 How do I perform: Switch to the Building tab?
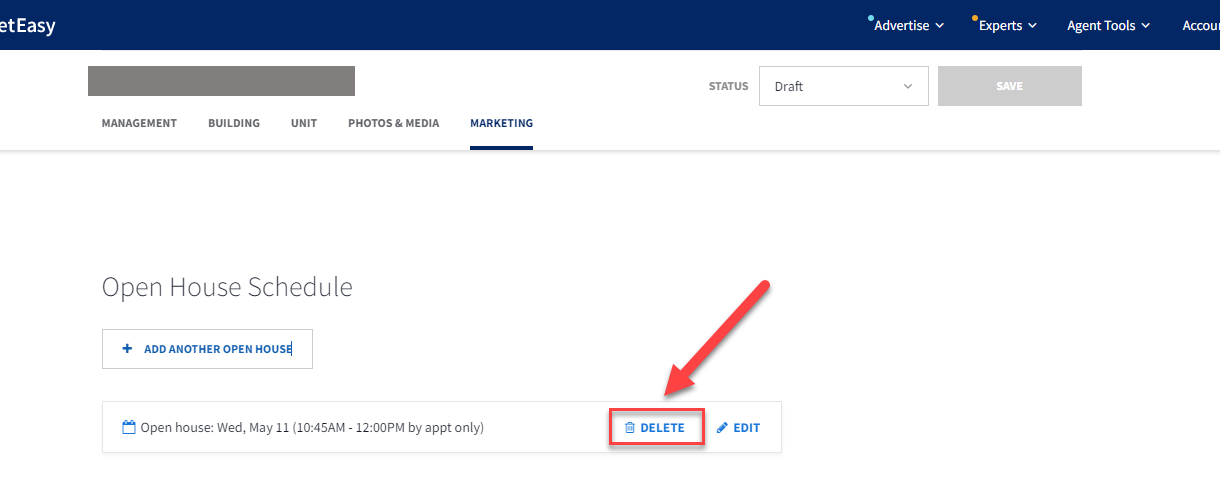pos(234,123)
